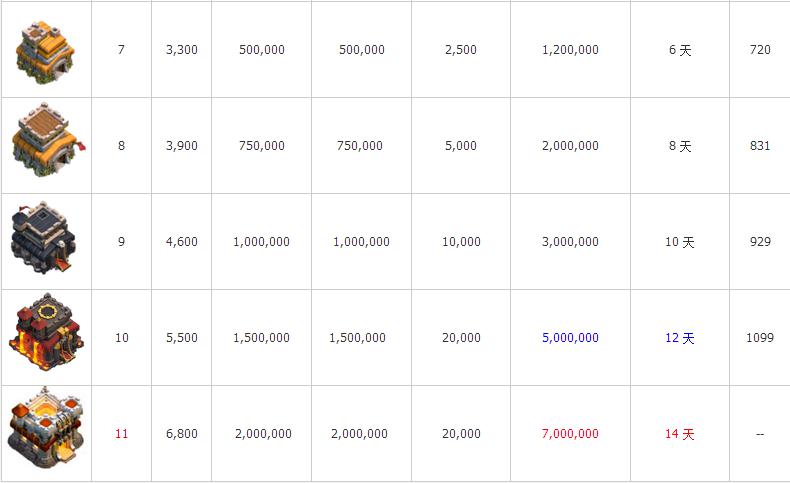This screenshot has height=483, width=790.
Task: Click the red 14 天 upgrade time
Action: pyautogui.click(x=680, y=434)
